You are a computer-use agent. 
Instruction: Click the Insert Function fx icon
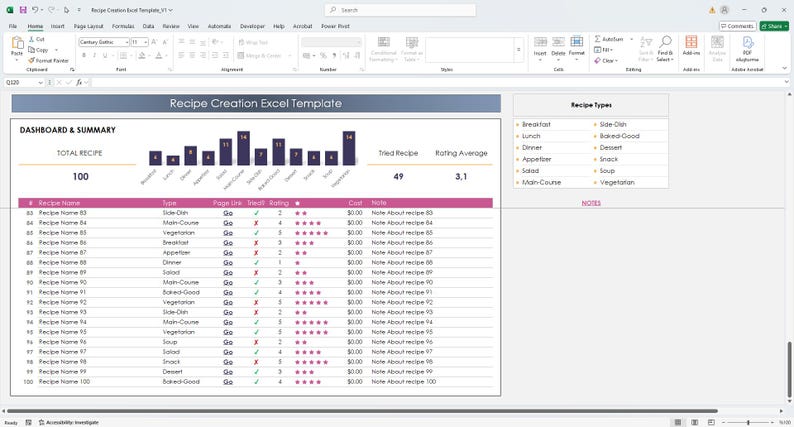[x=79, y=82]
